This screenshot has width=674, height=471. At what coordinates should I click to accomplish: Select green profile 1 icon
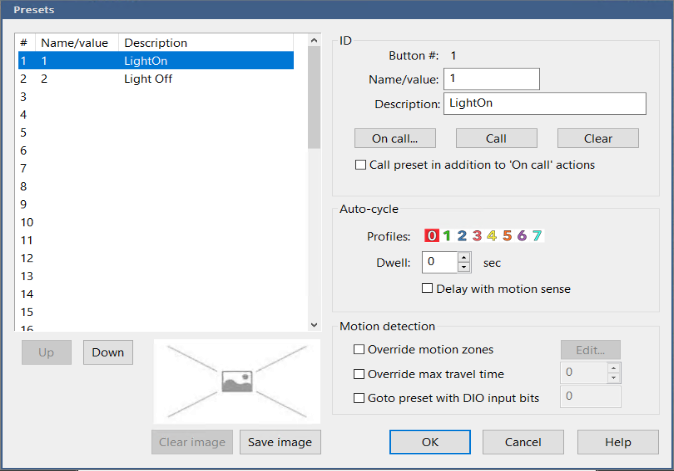[x=447, y=236]
